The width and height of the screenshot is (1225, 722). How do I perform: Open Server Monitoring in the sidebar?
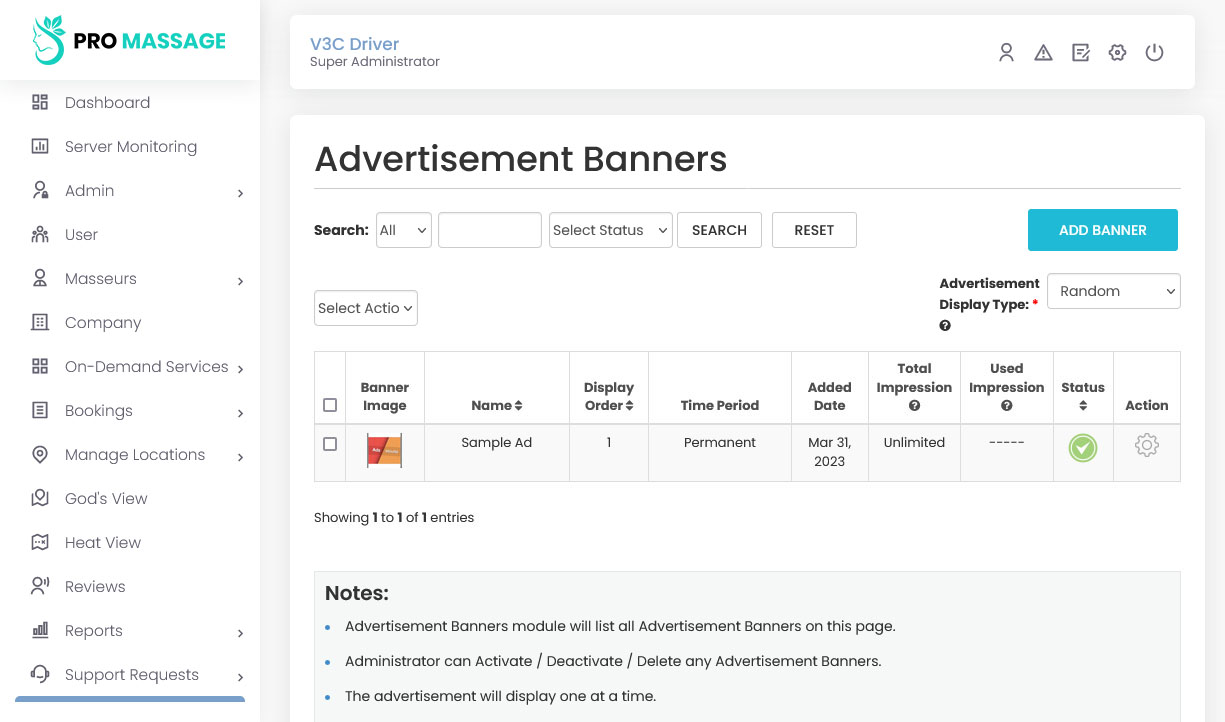130,147
